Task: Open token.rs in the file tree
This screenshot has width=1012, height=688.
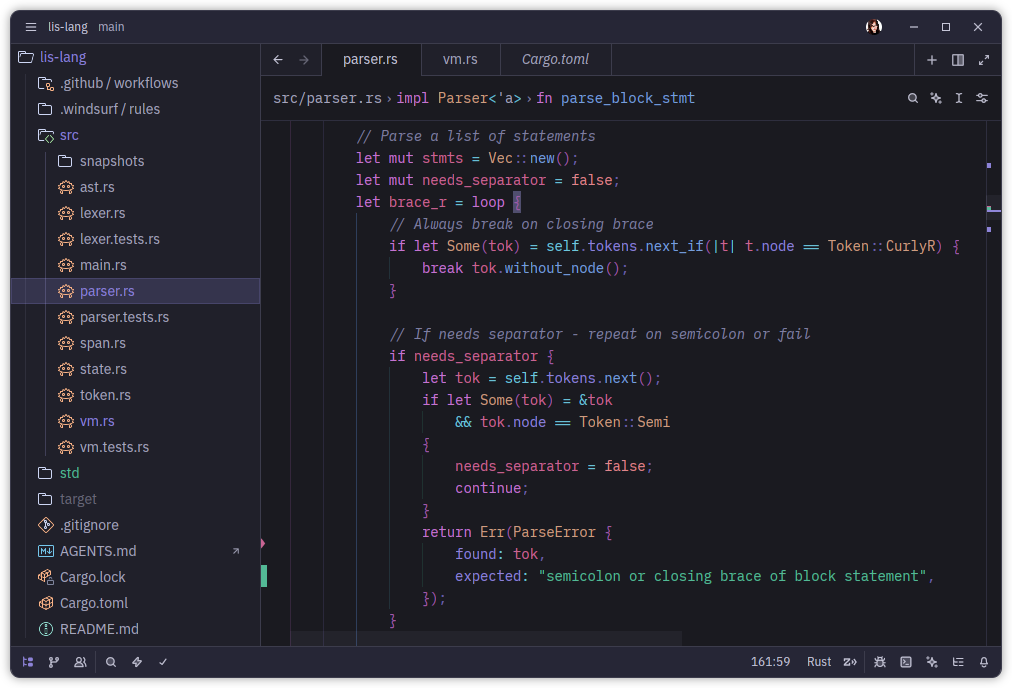Action: [136, 395]
